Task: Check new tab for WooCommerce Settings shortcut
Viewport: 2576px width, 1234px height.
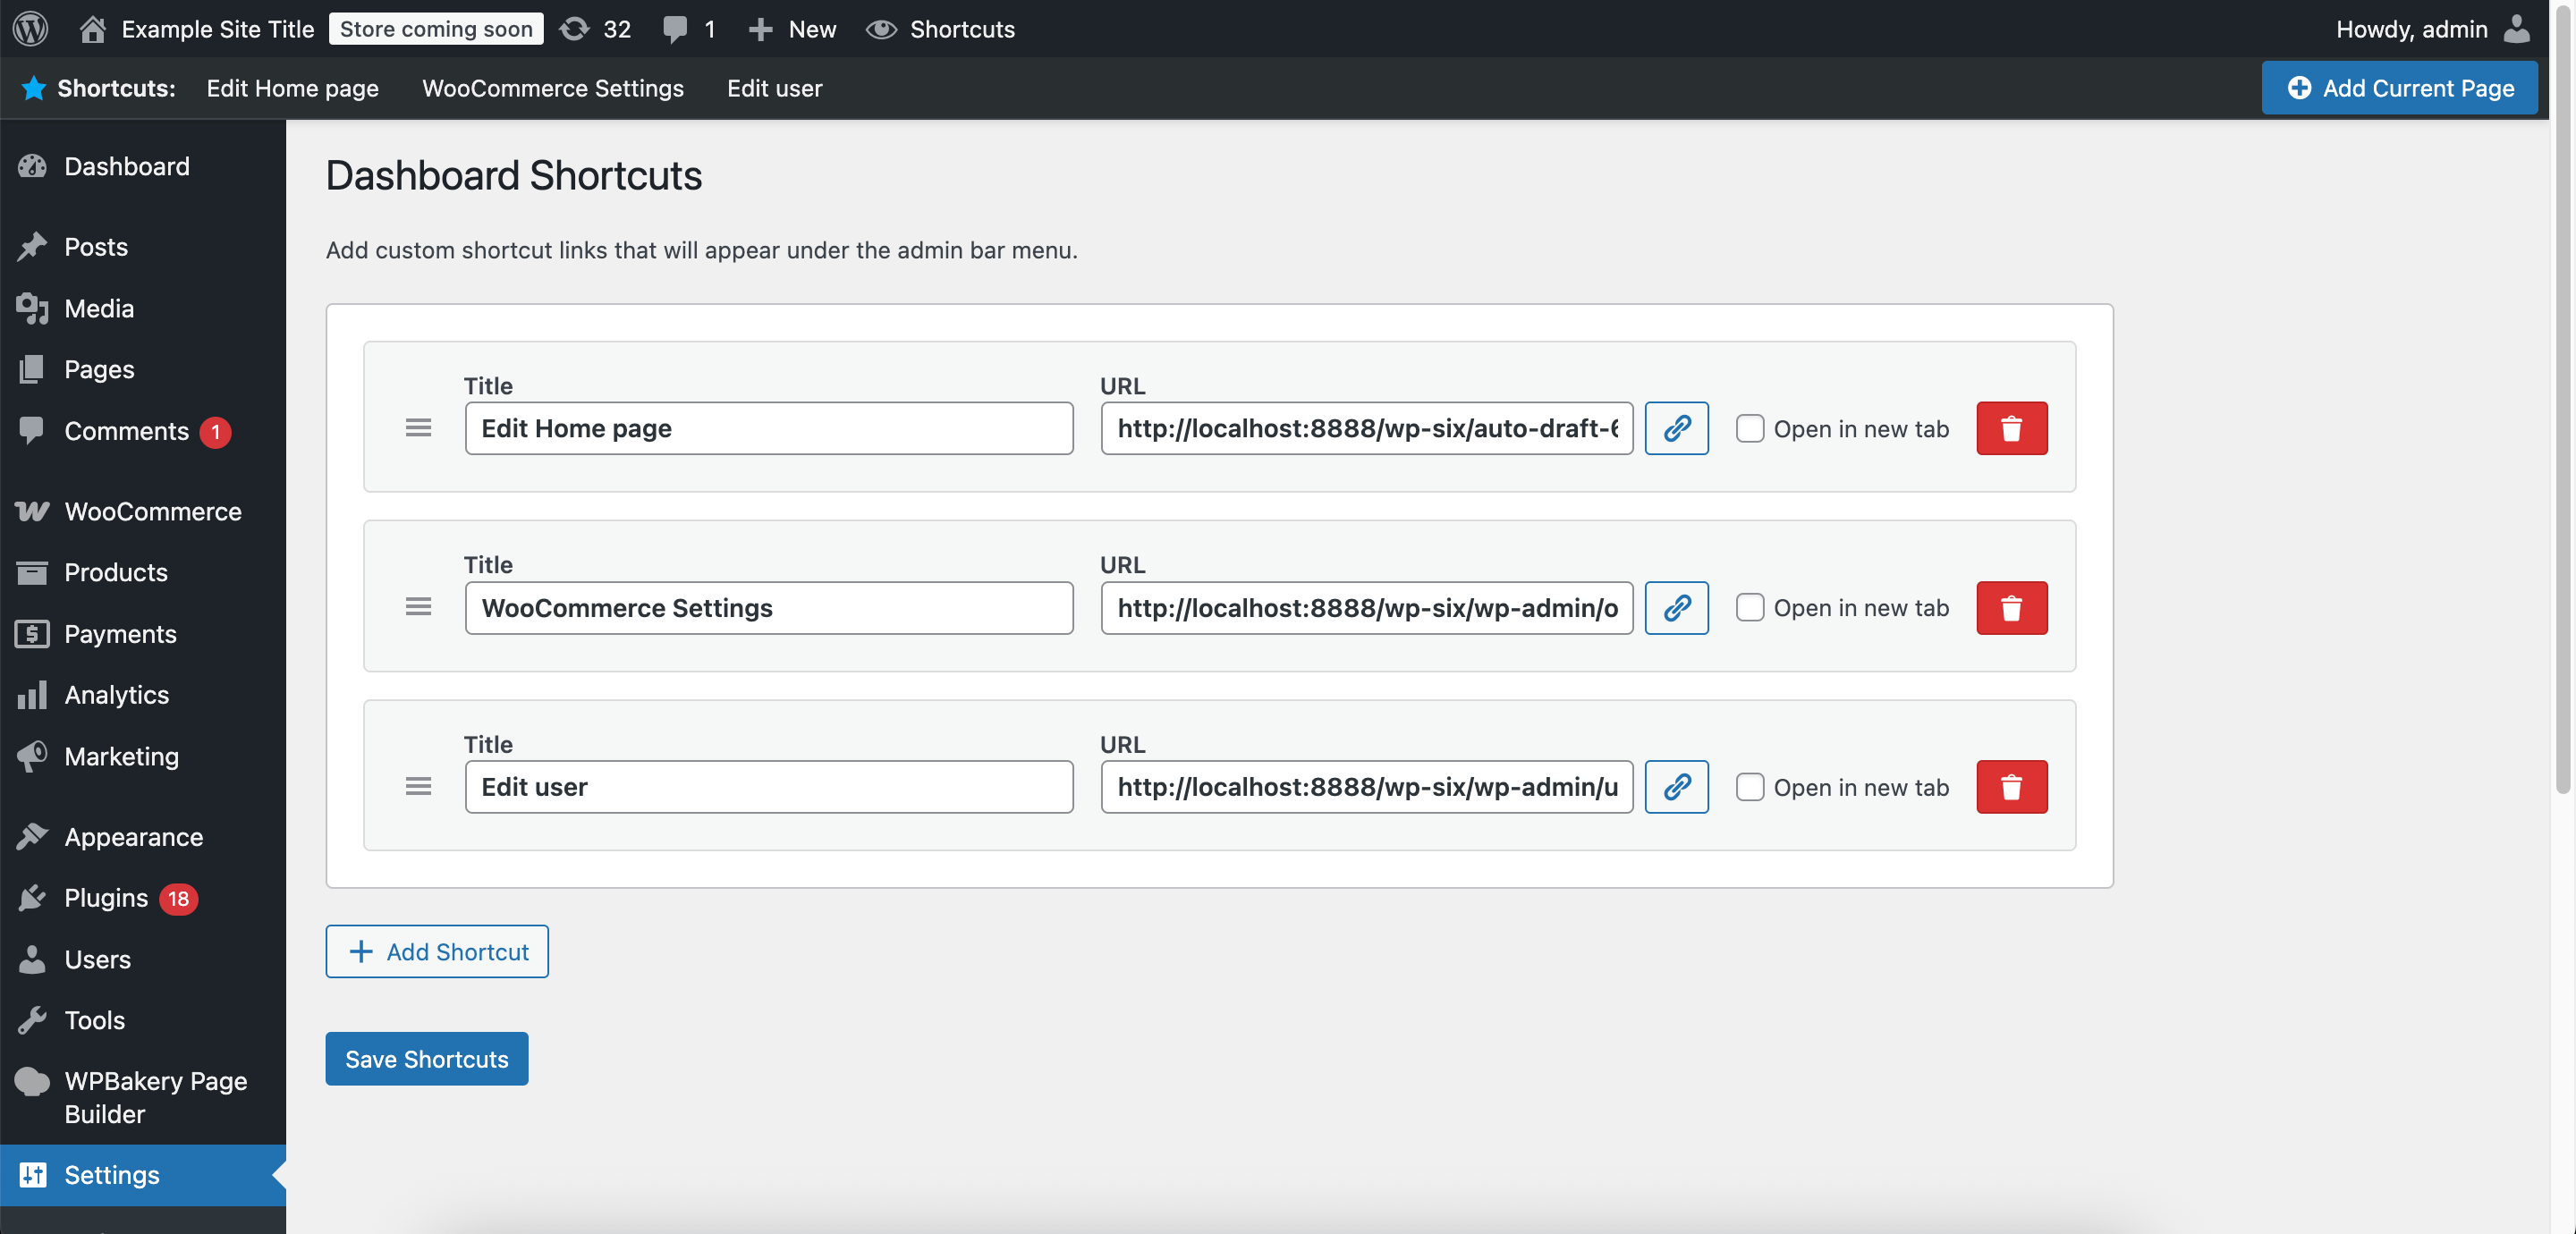Action: click(1749, 607)
